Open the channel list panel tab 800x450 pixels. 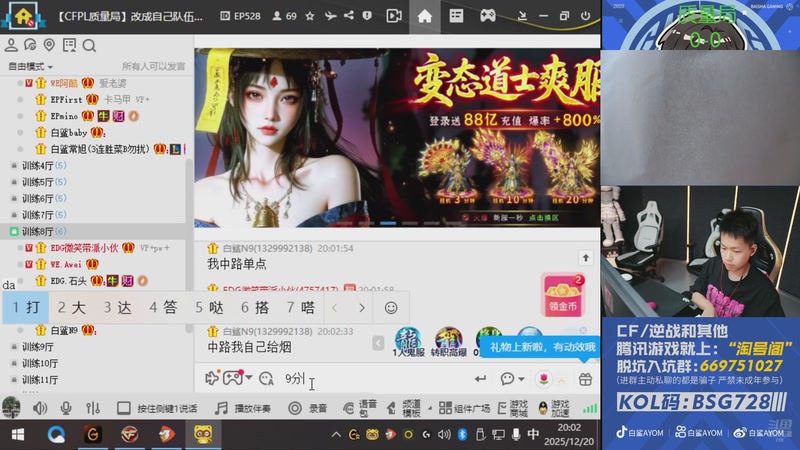click(456, 16)
